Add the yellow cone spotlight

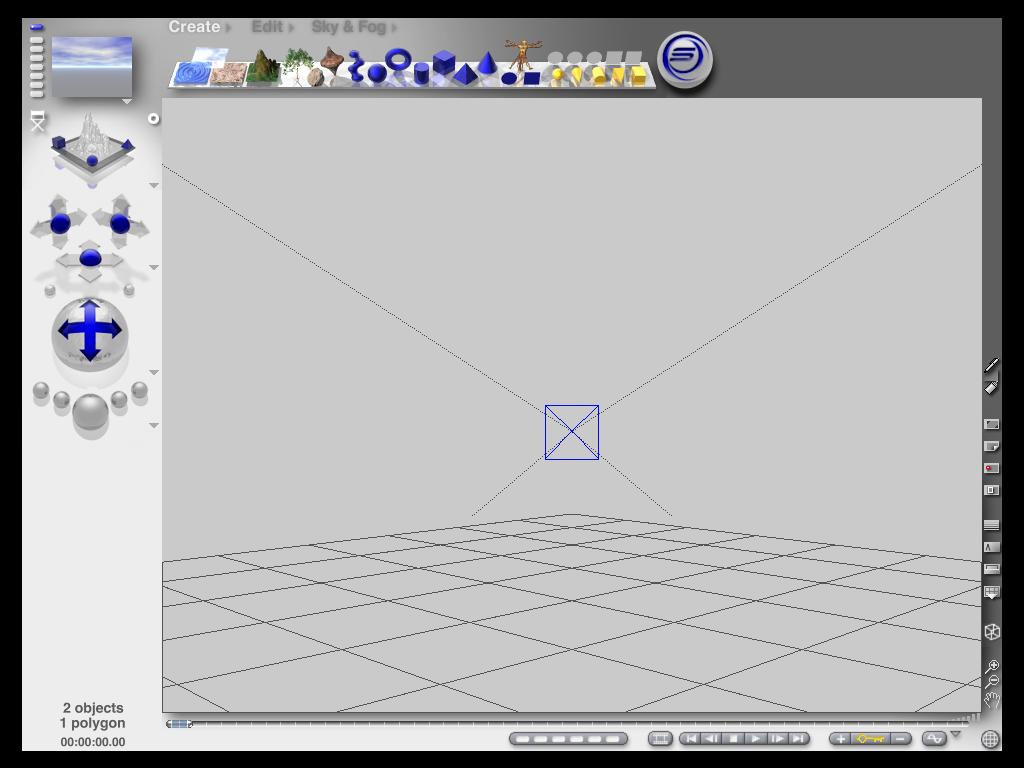coord(577,76)
